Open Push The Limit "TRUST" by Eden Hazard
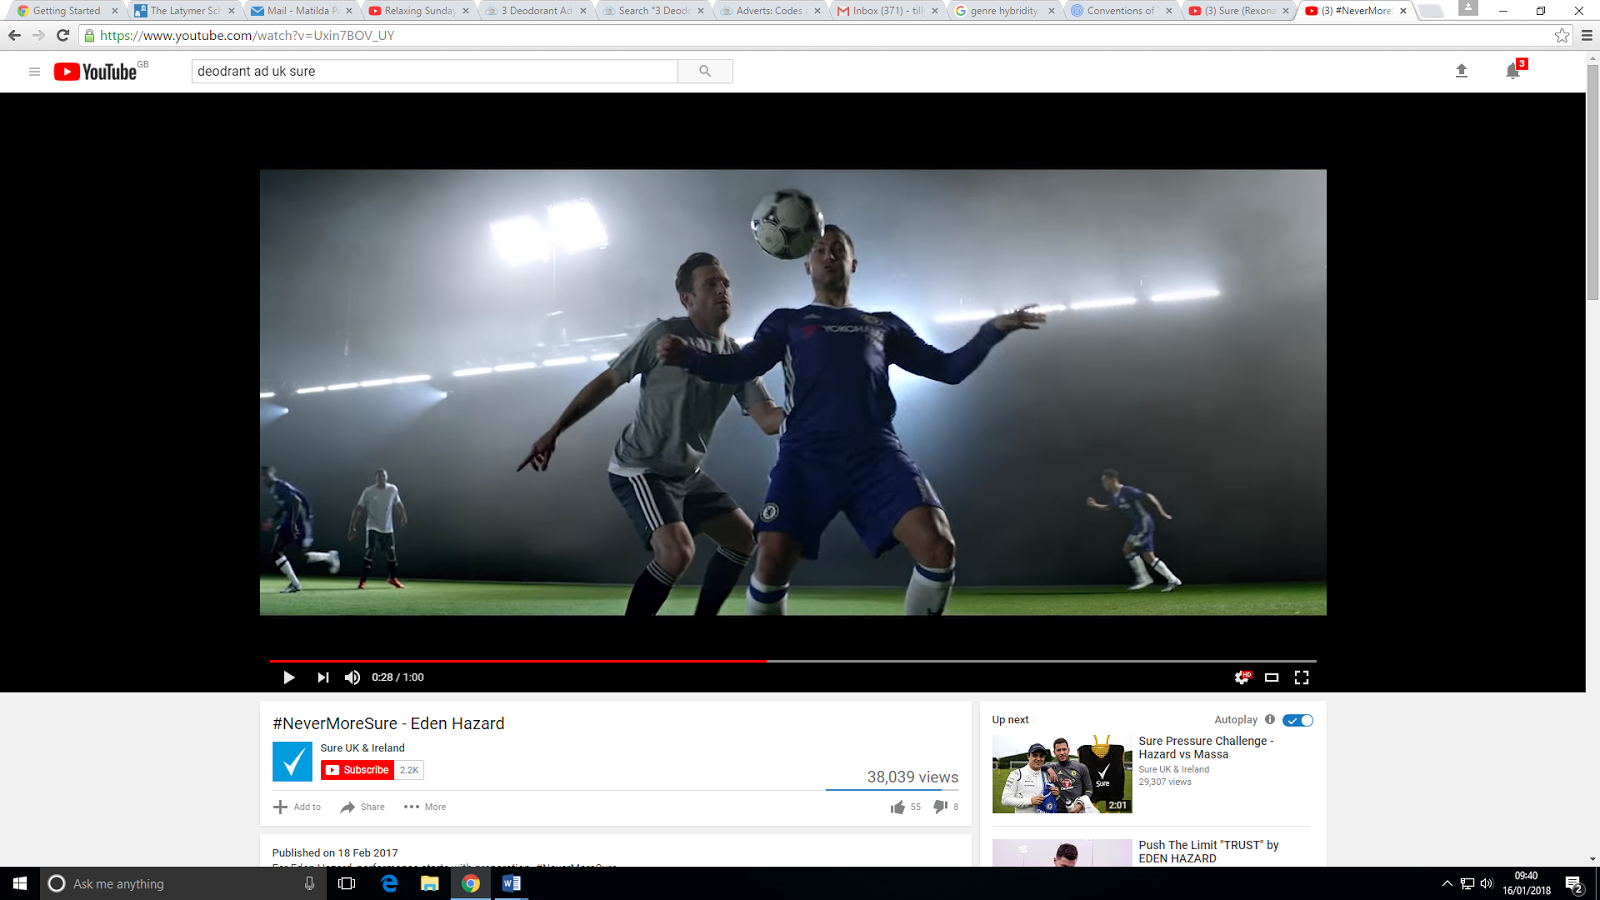 coord(1208,852)
